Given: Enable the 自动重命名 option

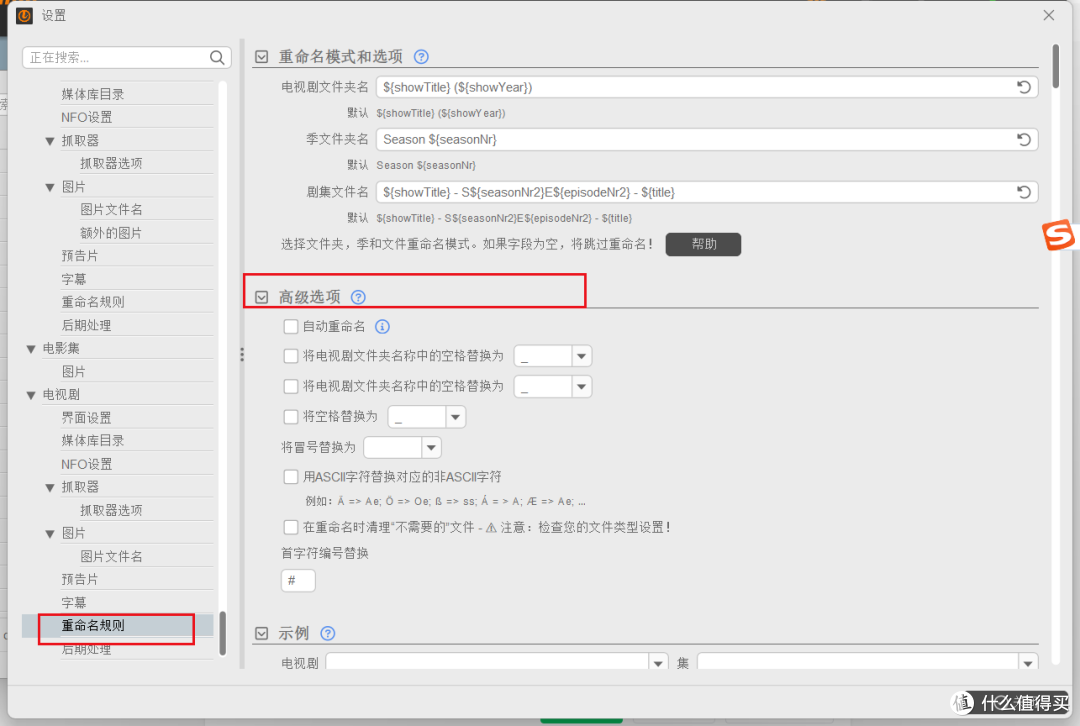Looking at the screenshot, I should pyautogui.click(x=291, y=326).
